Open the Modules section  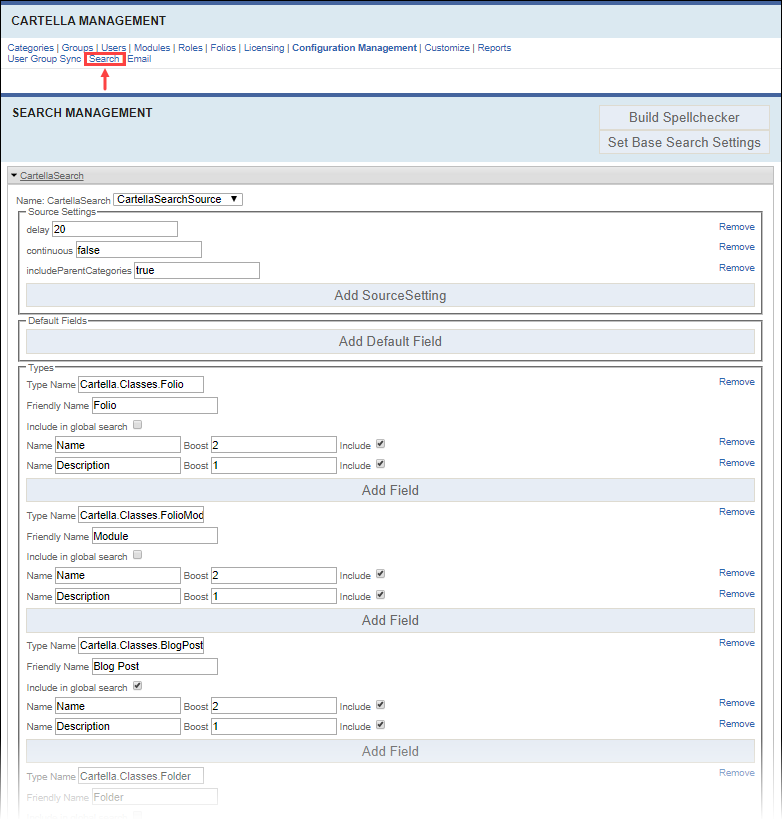(152, 48)
